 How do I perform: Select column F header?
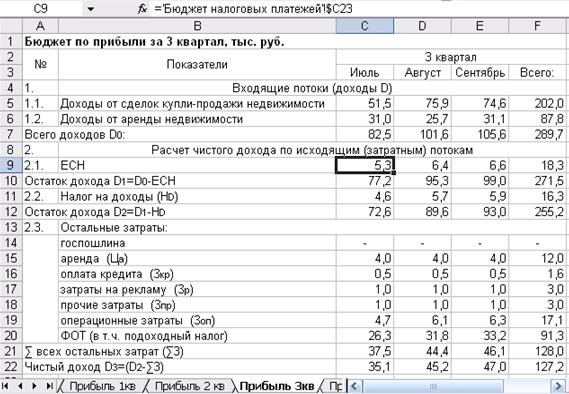538,26
